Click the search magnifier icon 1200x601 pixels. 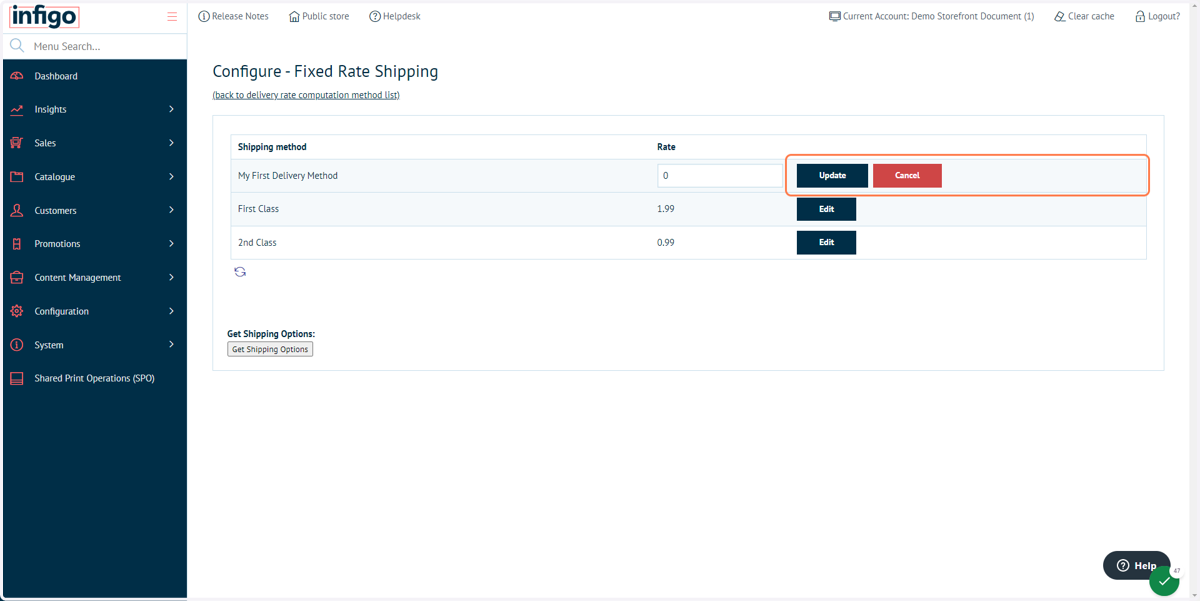[17, 46]
